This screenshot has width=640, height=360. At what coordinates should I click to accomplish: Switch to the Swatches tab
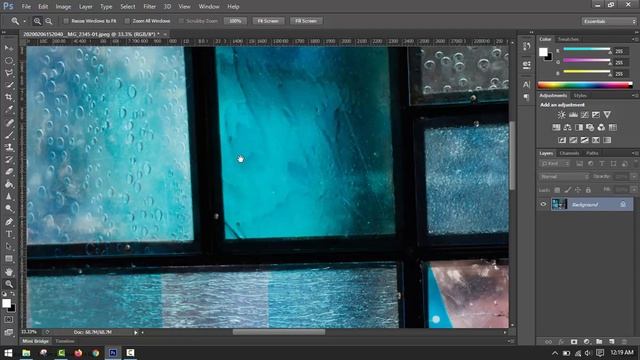(568, 39)
